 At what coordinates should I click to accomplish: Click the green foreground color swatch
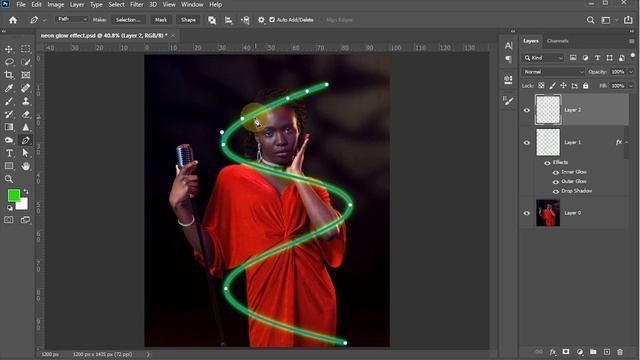pyautogui.click(x=13, y=195)
